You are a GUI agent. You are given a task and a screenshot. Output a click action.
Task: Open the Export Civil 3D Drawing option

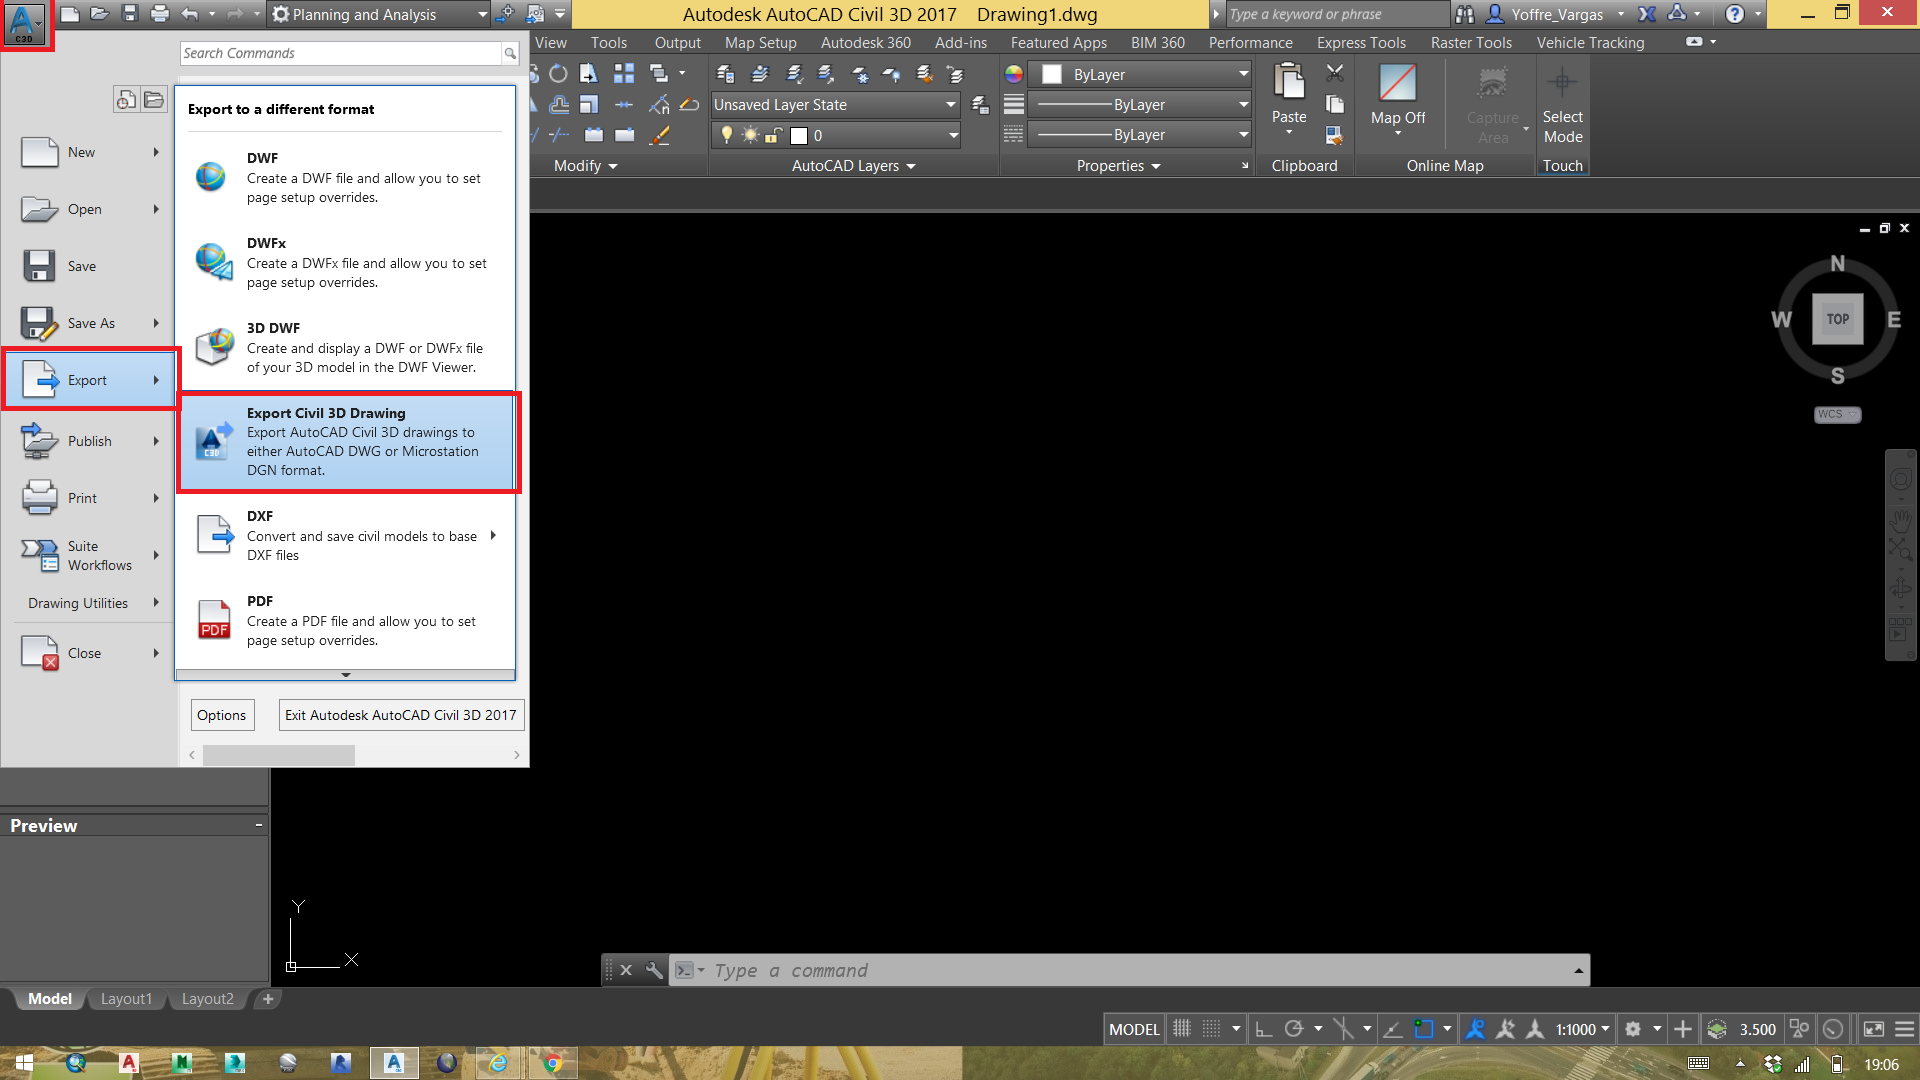pyautogui.click(x=348, y=441)
